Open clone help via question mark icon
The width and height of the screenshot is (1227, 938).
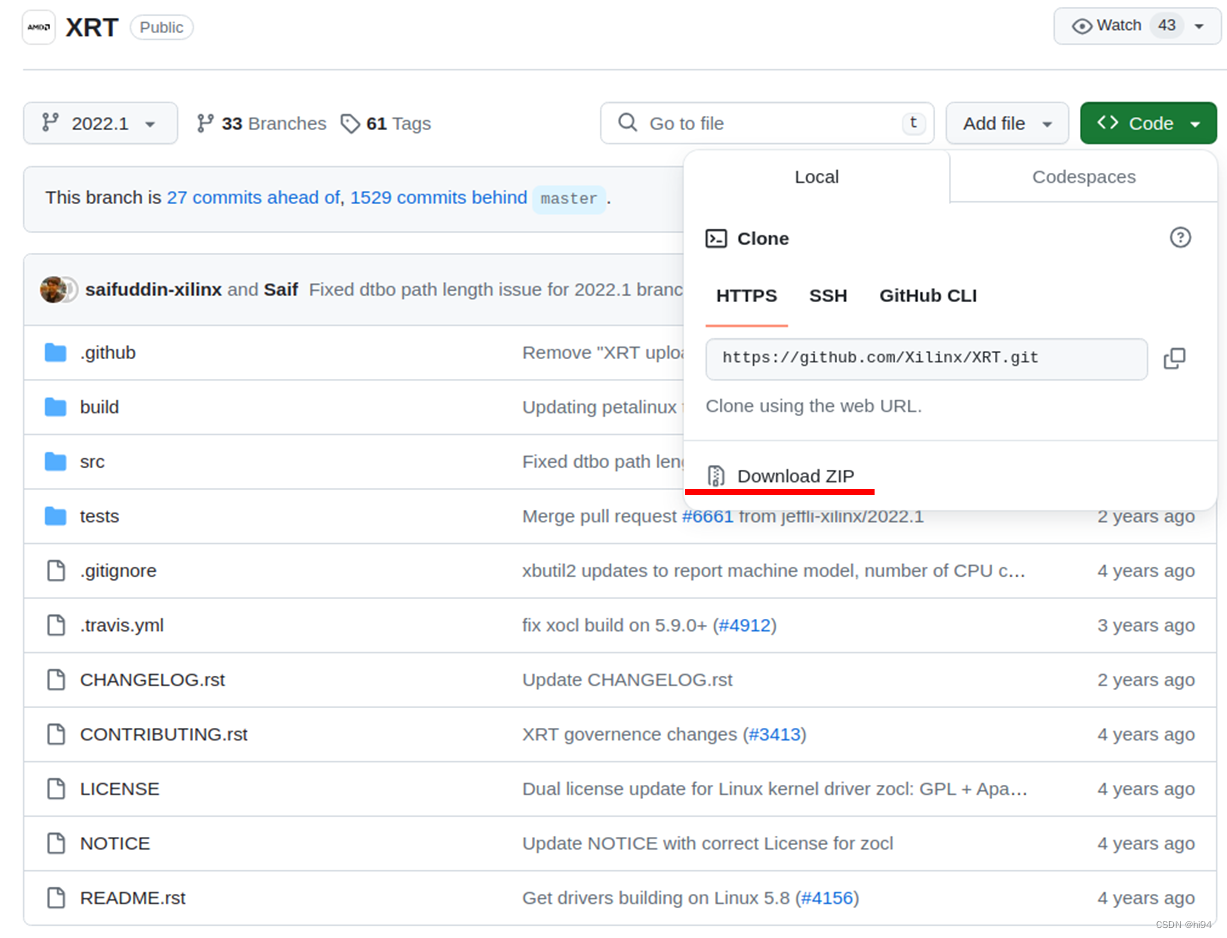click(1180, 238)
